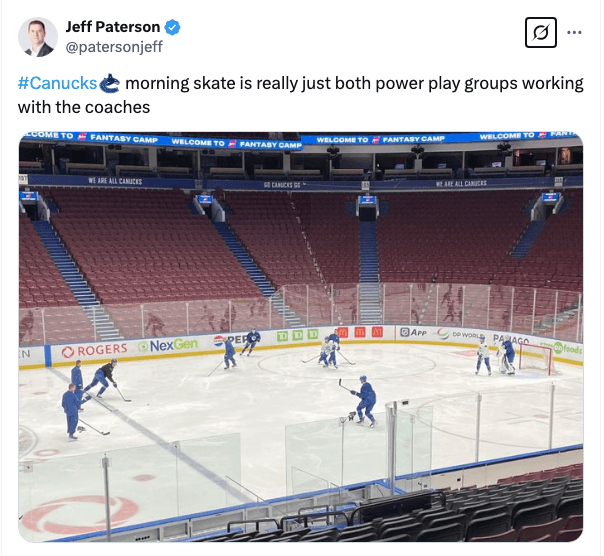
Task: Click the Grok slashed-square icon
Action: point(540,33)
